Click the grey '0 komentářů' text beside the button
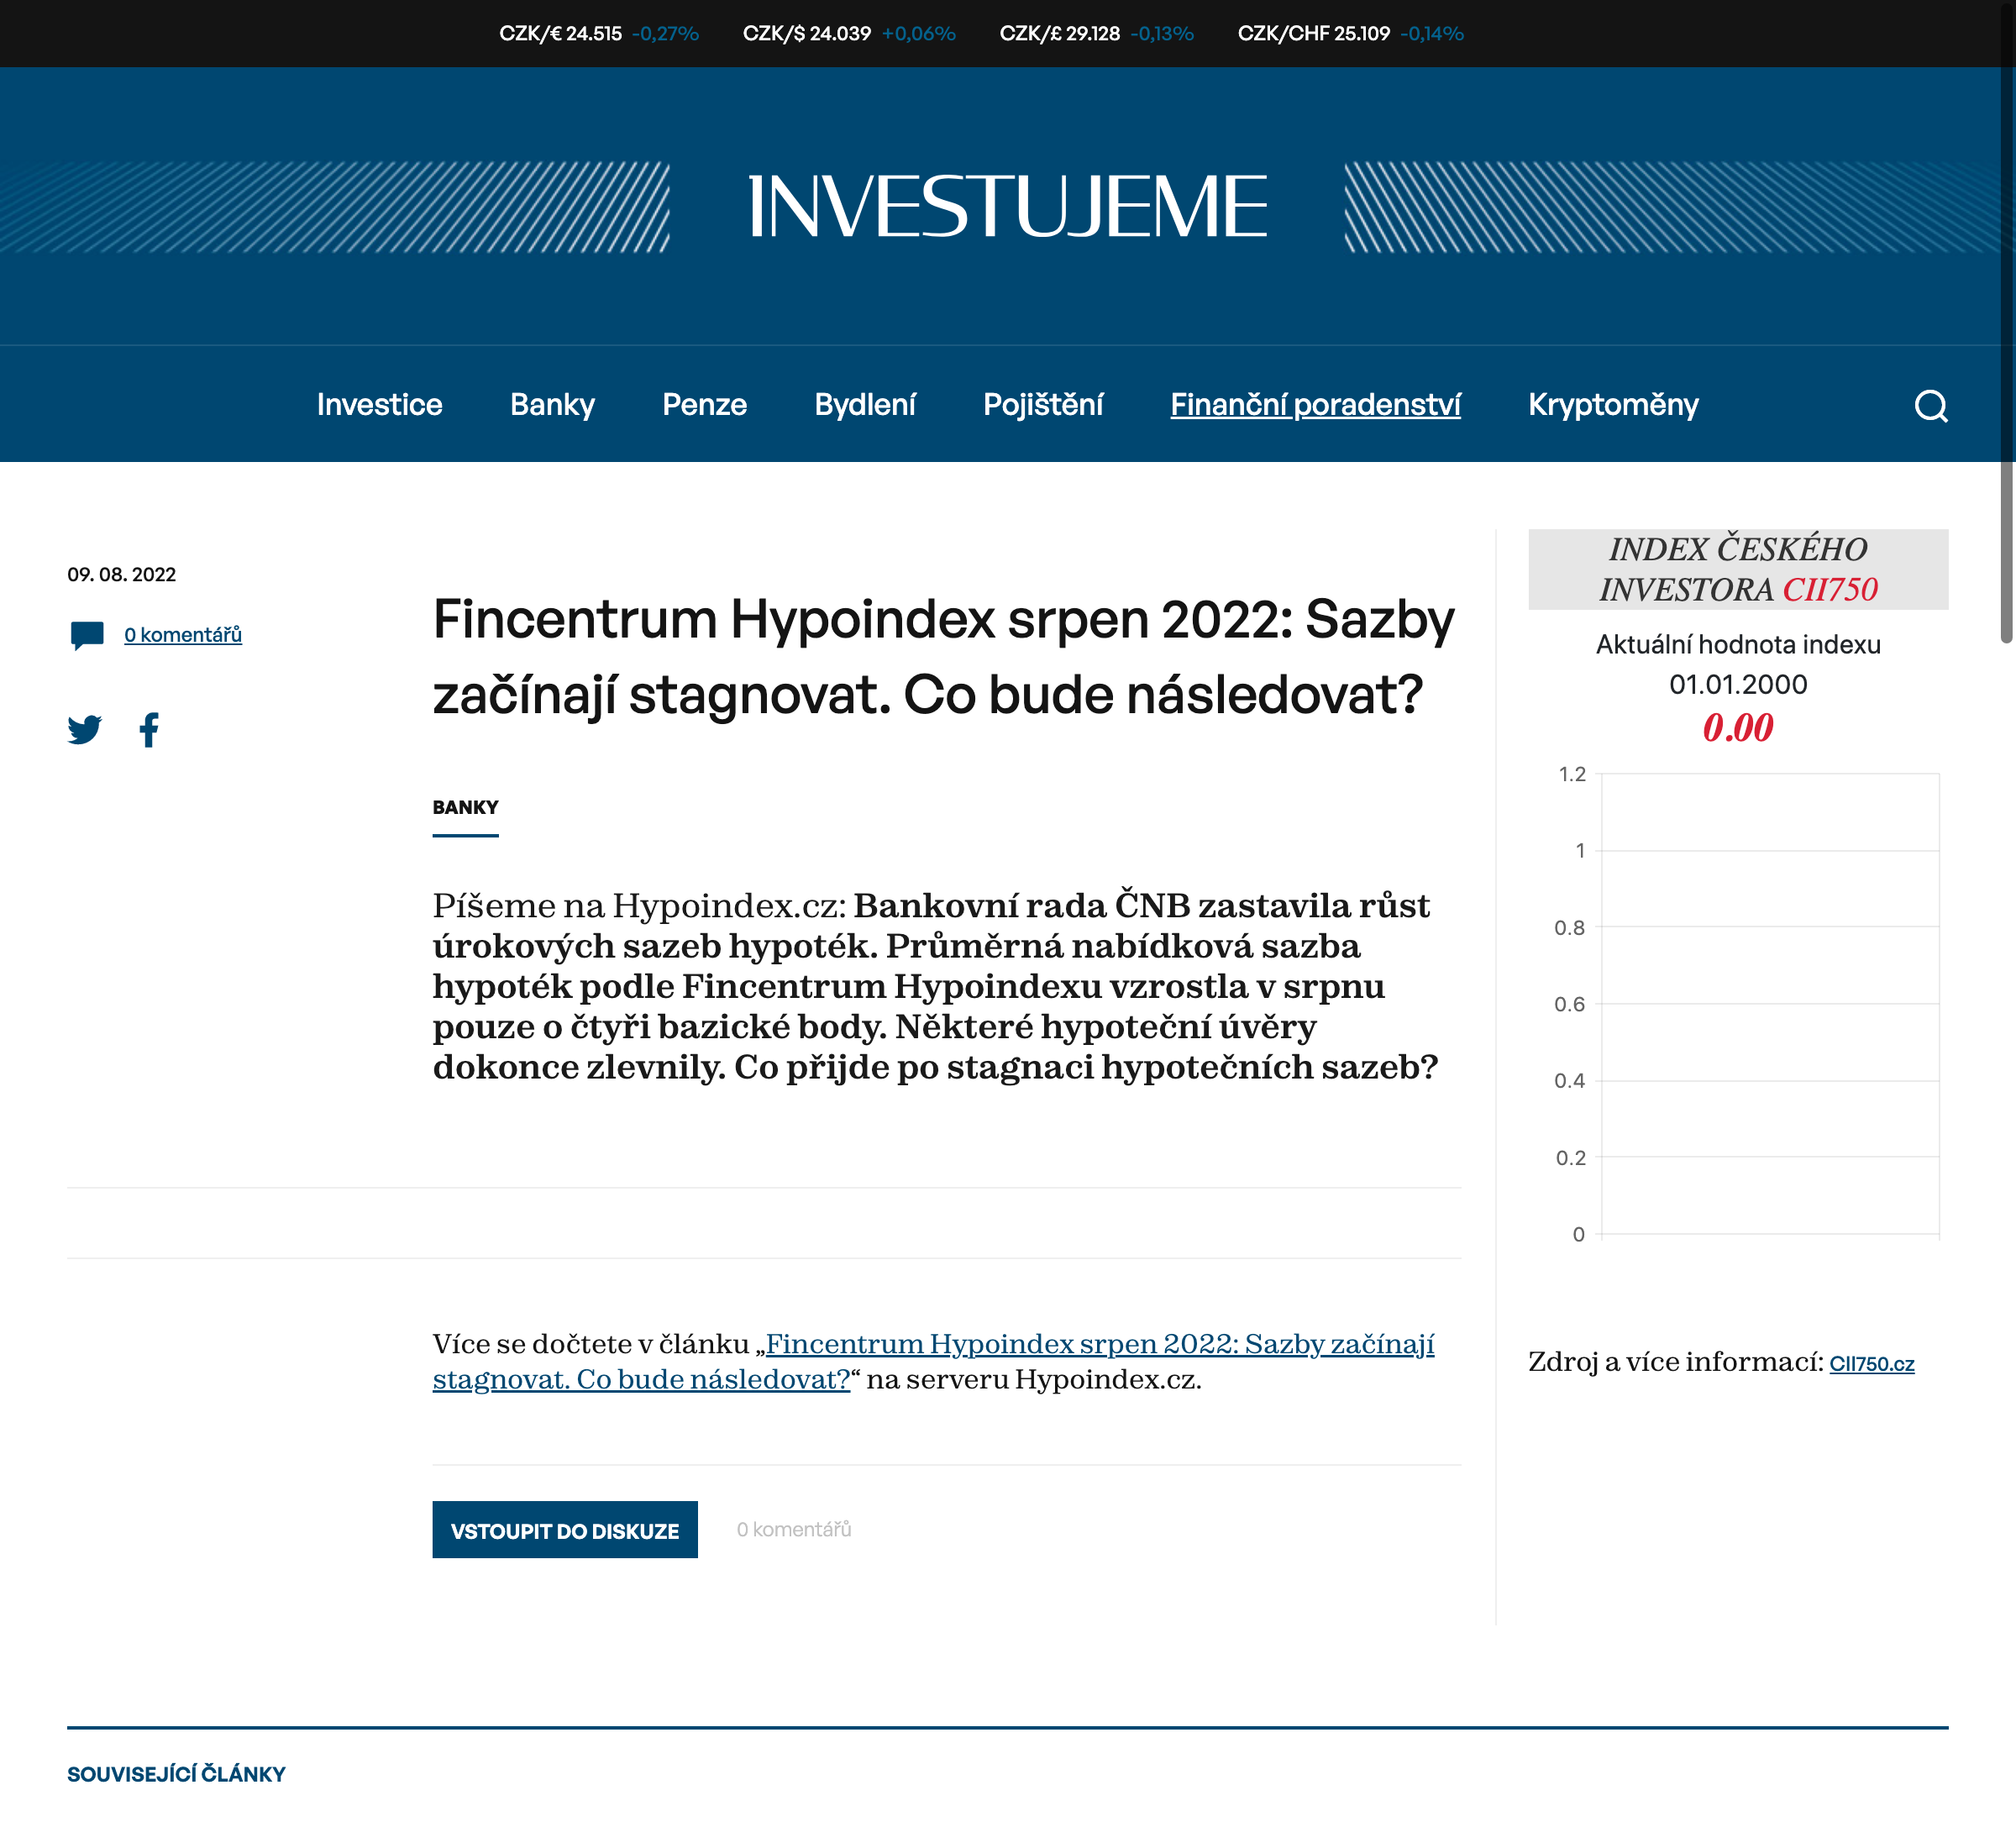2016x1848 pixels. pyautogui.click(x=794, y=1530)
